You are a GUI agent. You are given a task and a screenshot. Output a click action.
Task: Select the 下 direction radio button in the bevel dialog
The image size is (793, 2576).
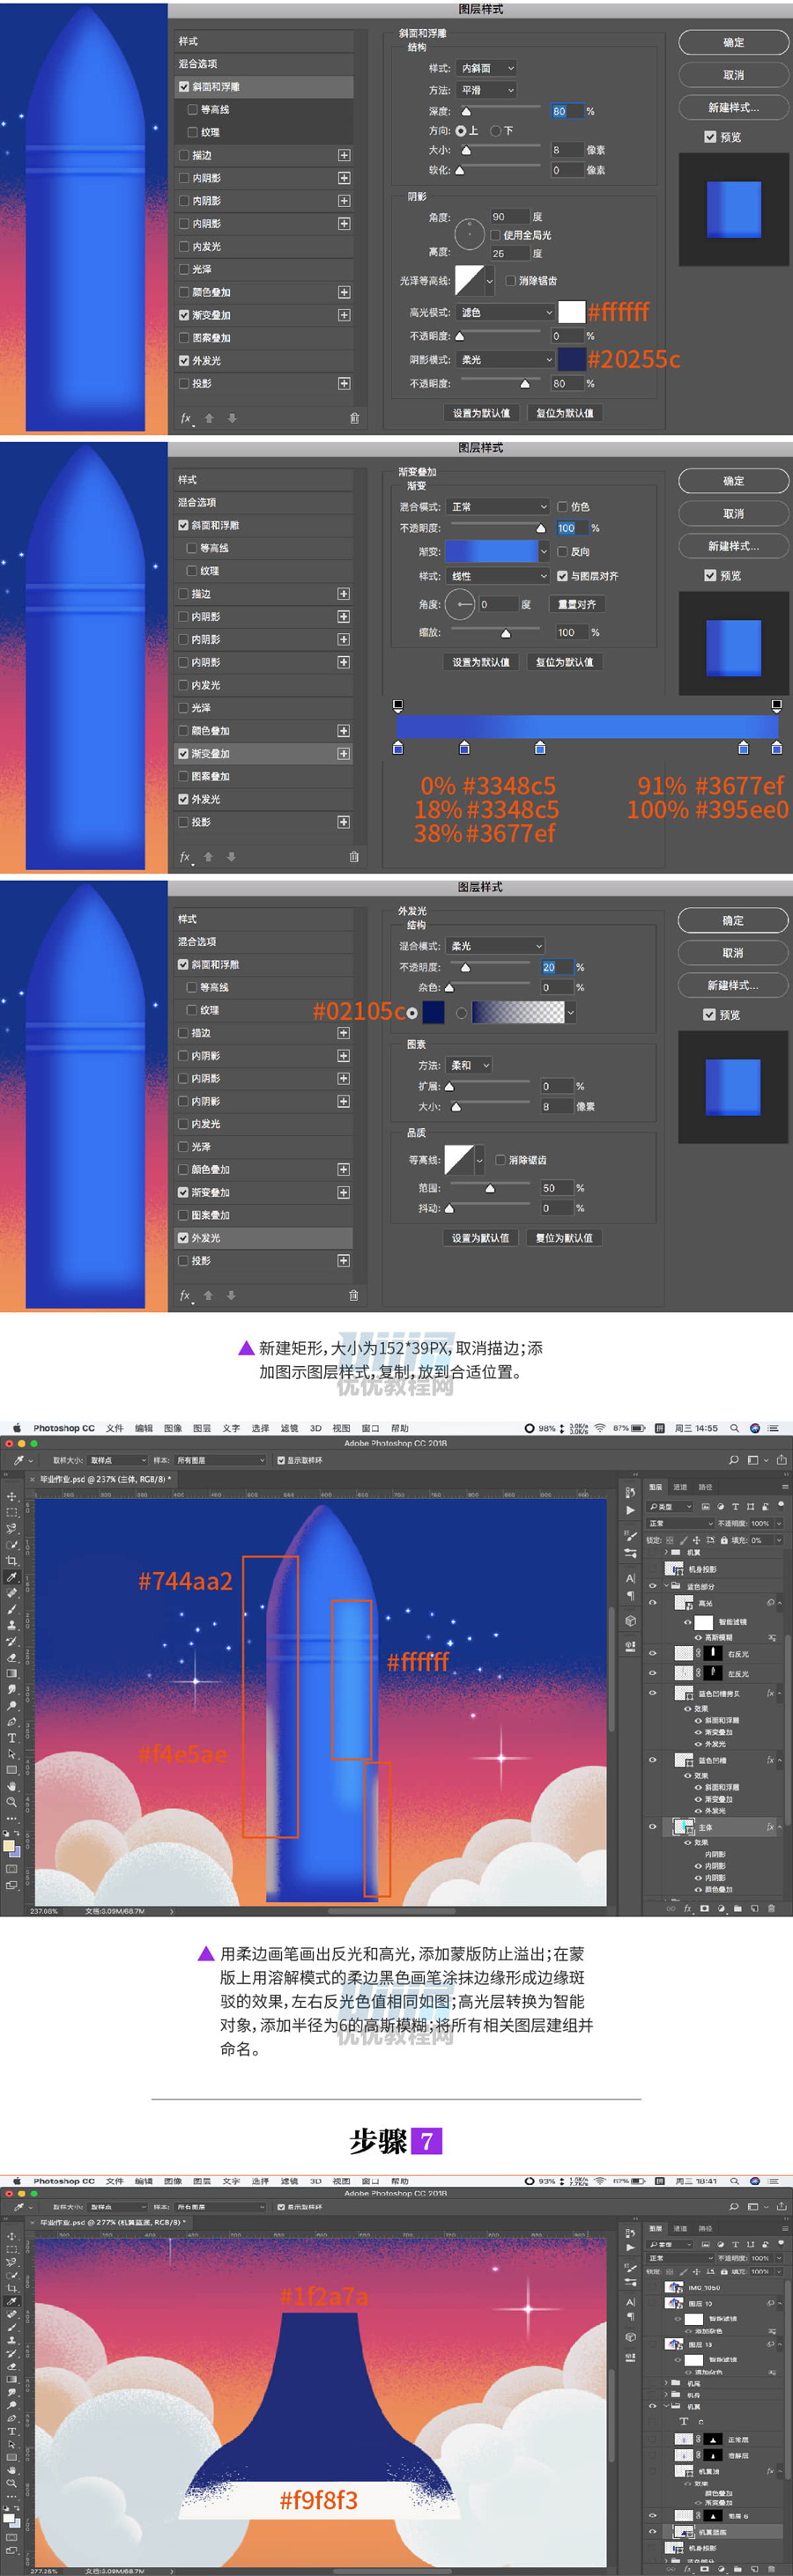[495, 130]
